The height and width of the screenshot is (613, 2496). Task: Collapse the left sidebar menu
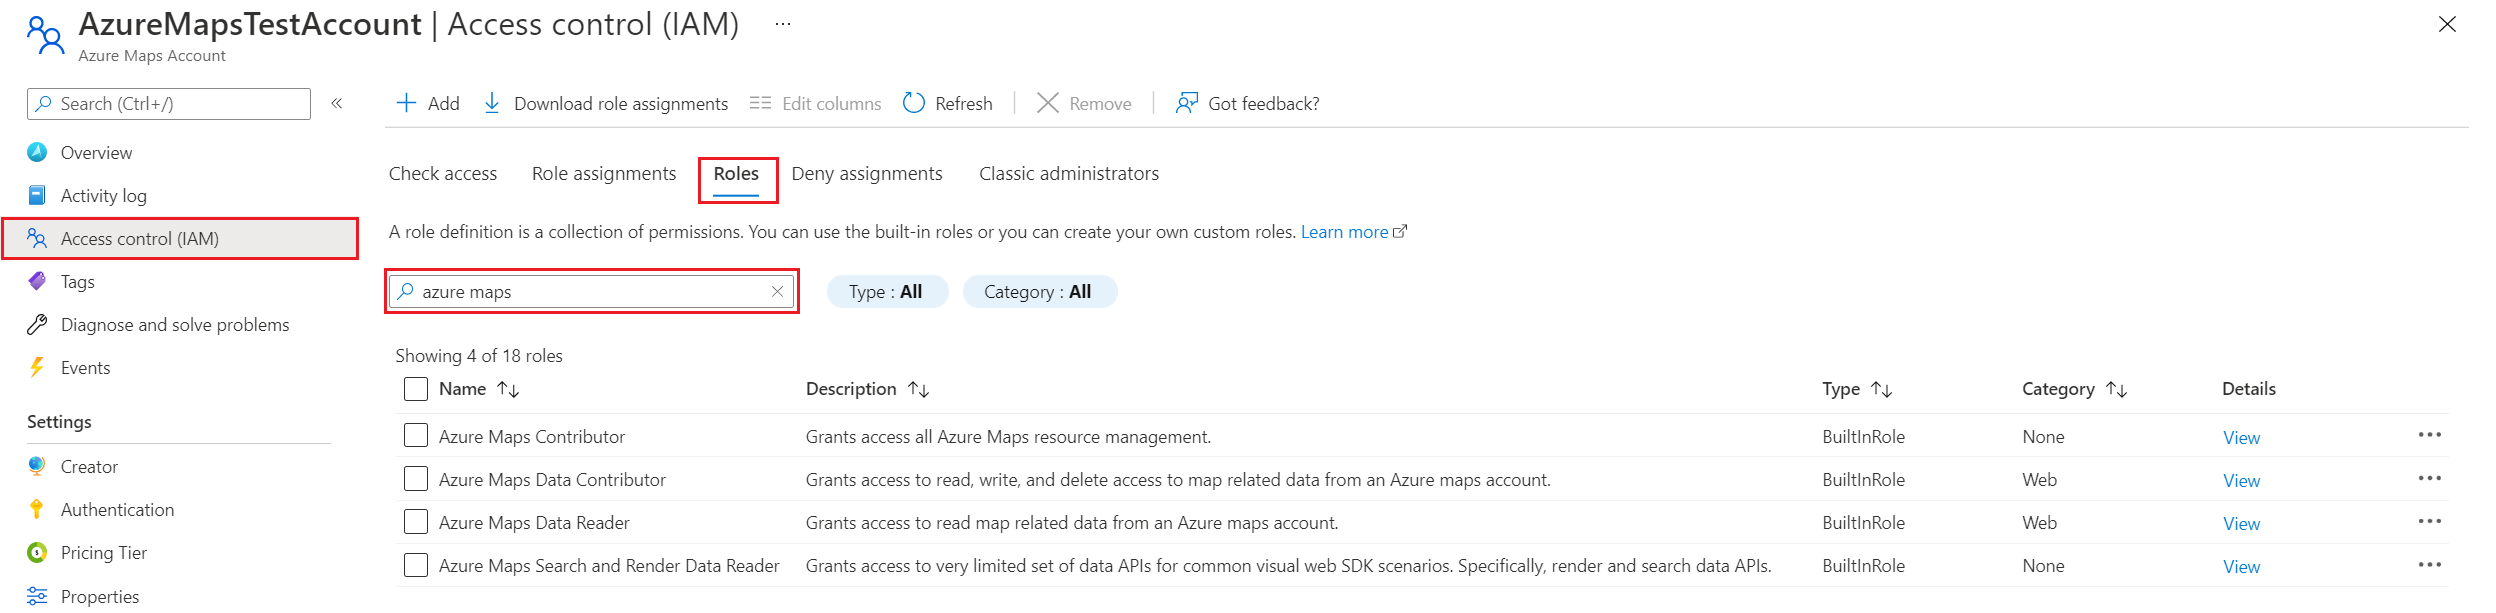click(337, 103)
